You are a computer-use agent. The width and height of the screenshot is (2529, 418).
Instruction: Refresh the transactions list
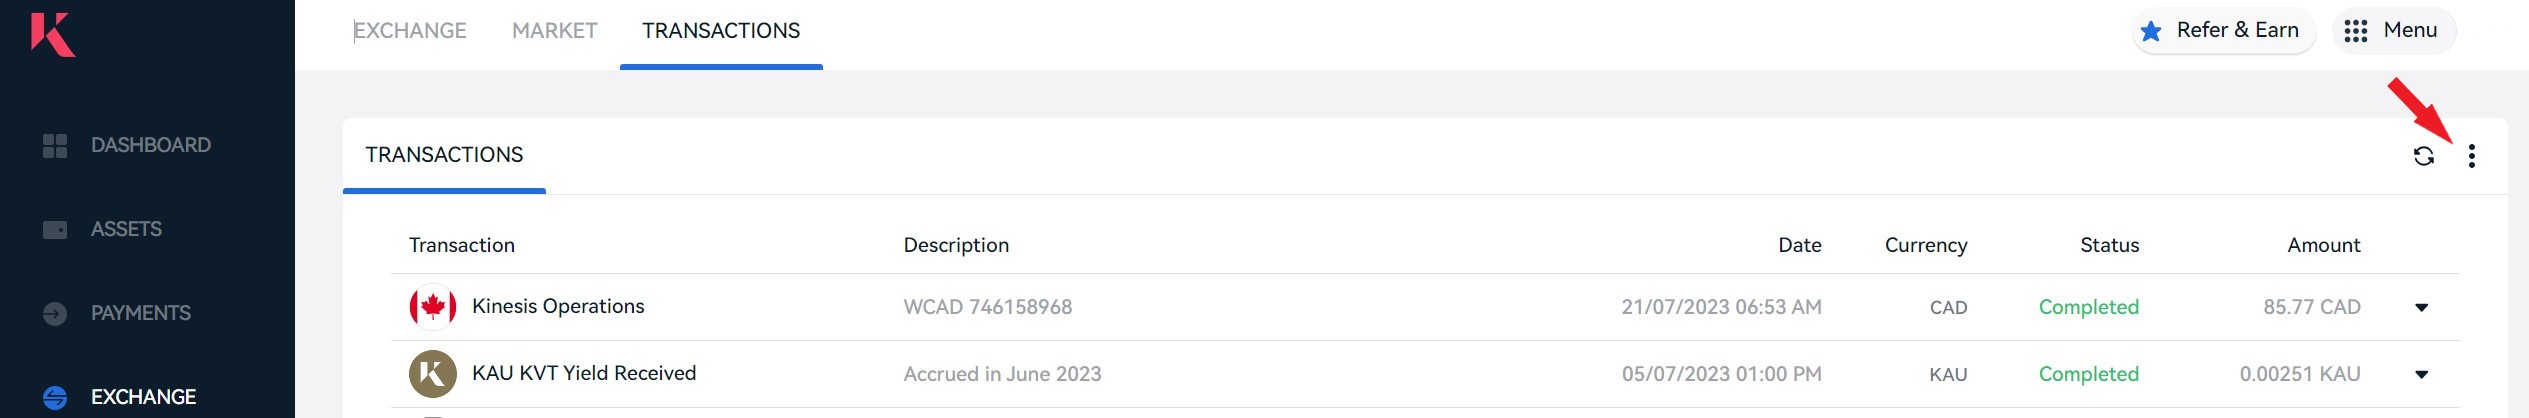pyautogui.click(x=2424, y=156)
